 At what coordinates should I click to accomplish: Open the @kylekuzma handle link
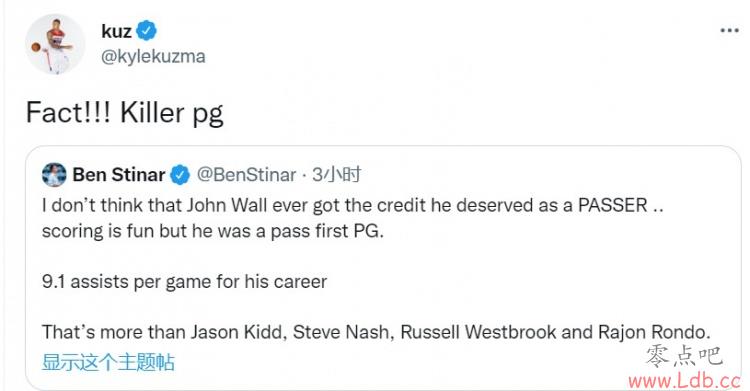153,56
